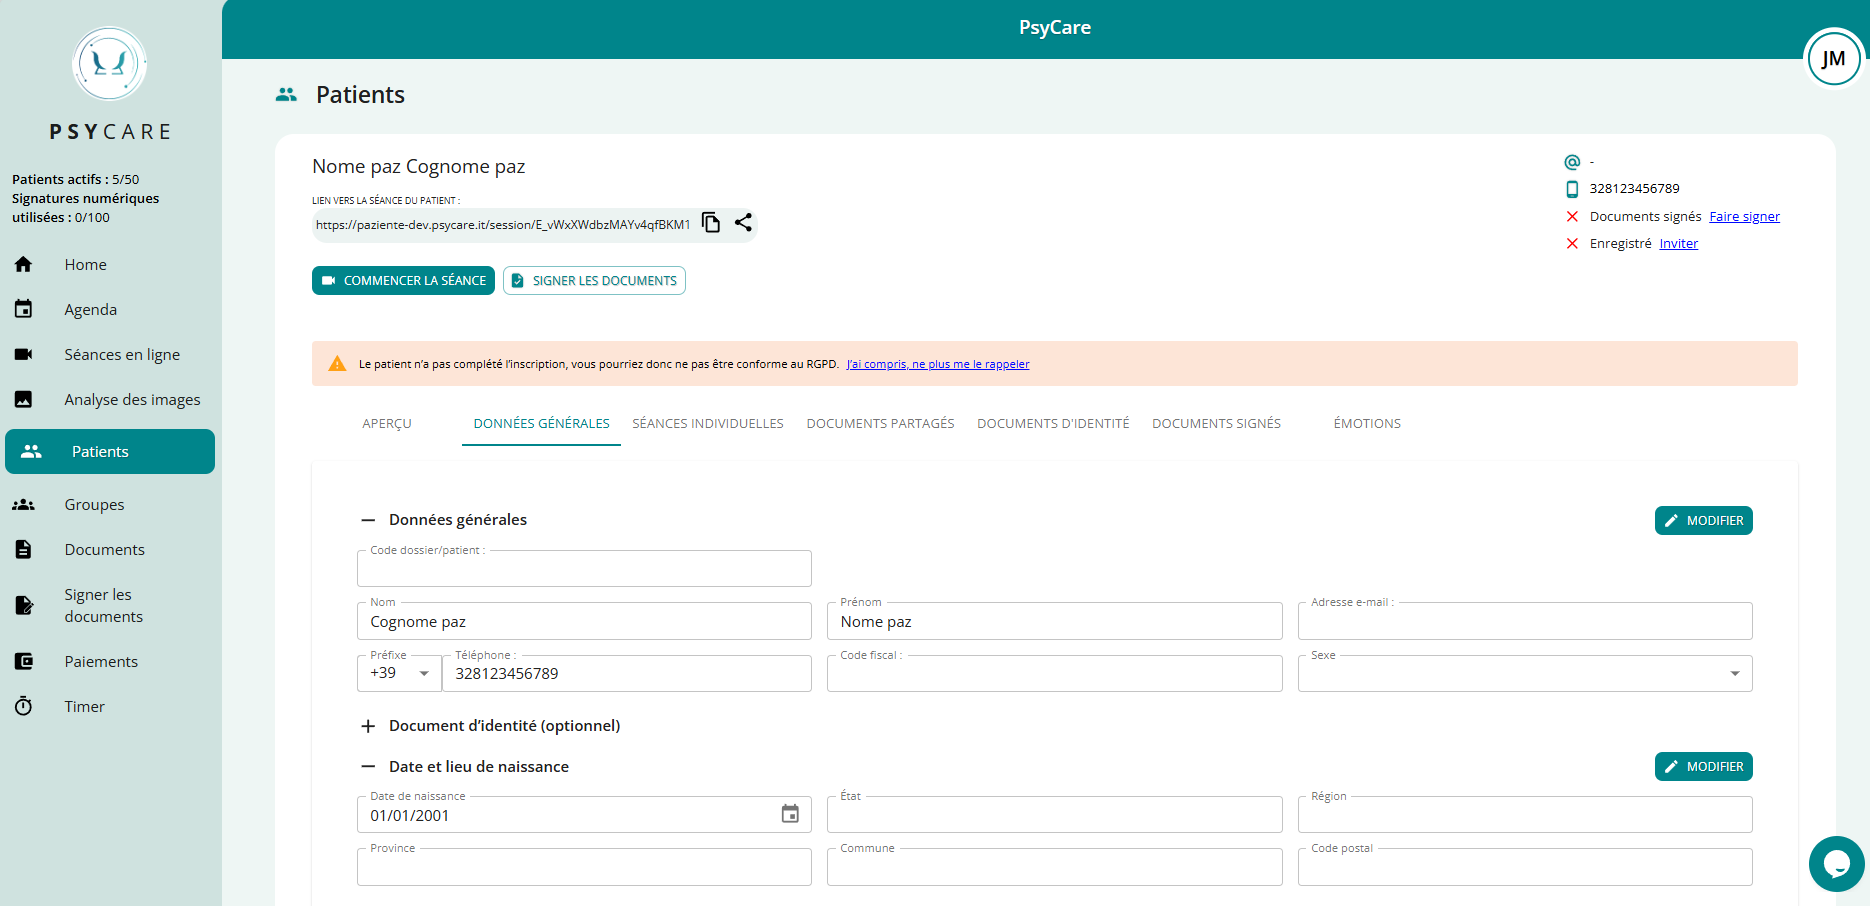View the Documents d'identité tab
Screen dimensions: 1870x906
(1053, 424)
